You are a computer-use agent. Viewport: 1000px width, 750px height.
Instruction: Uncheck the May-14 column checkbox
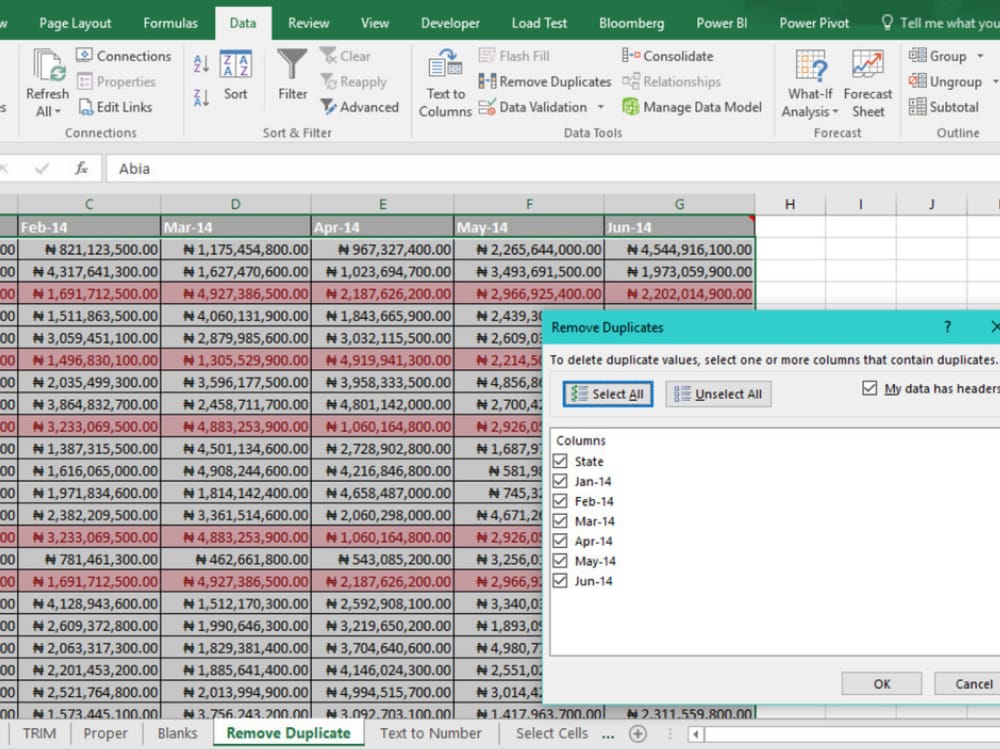tap(561, 560)
